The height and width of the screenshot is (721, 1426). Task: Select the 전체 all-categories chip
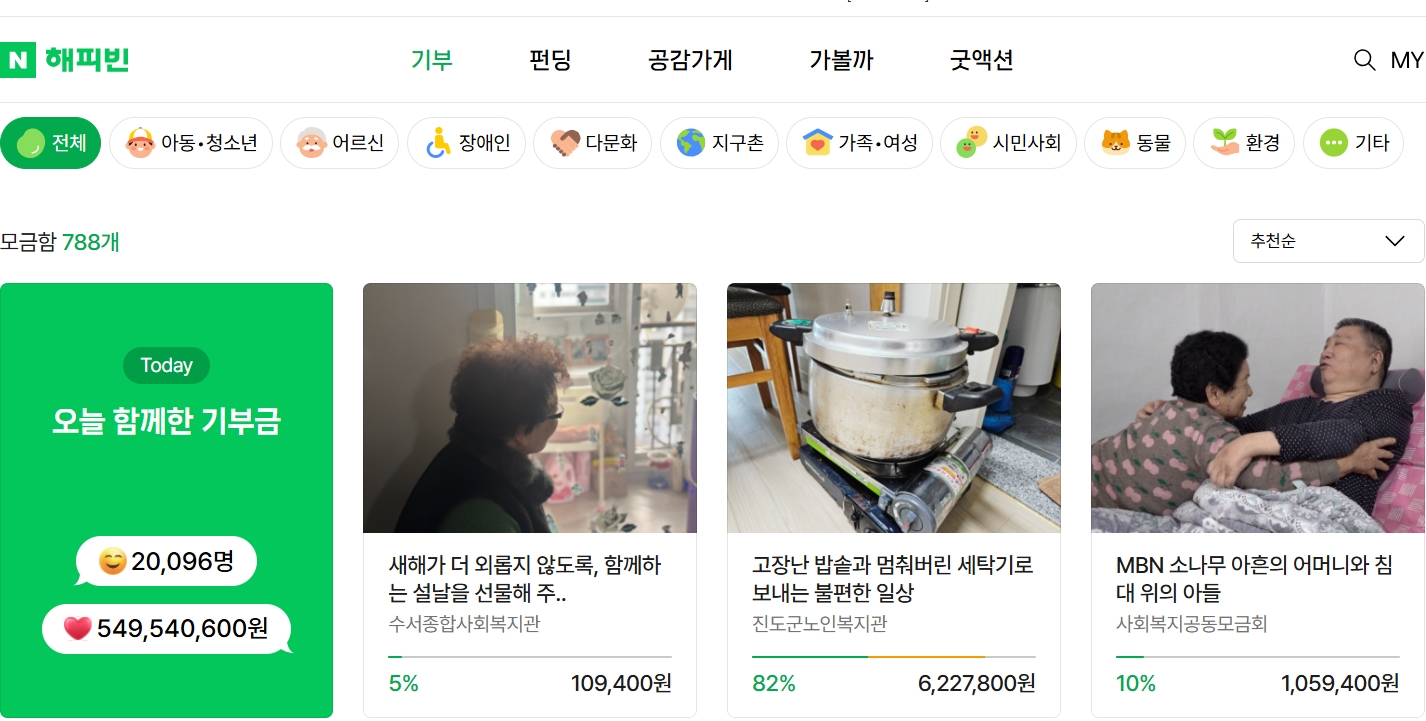[51, 143]
